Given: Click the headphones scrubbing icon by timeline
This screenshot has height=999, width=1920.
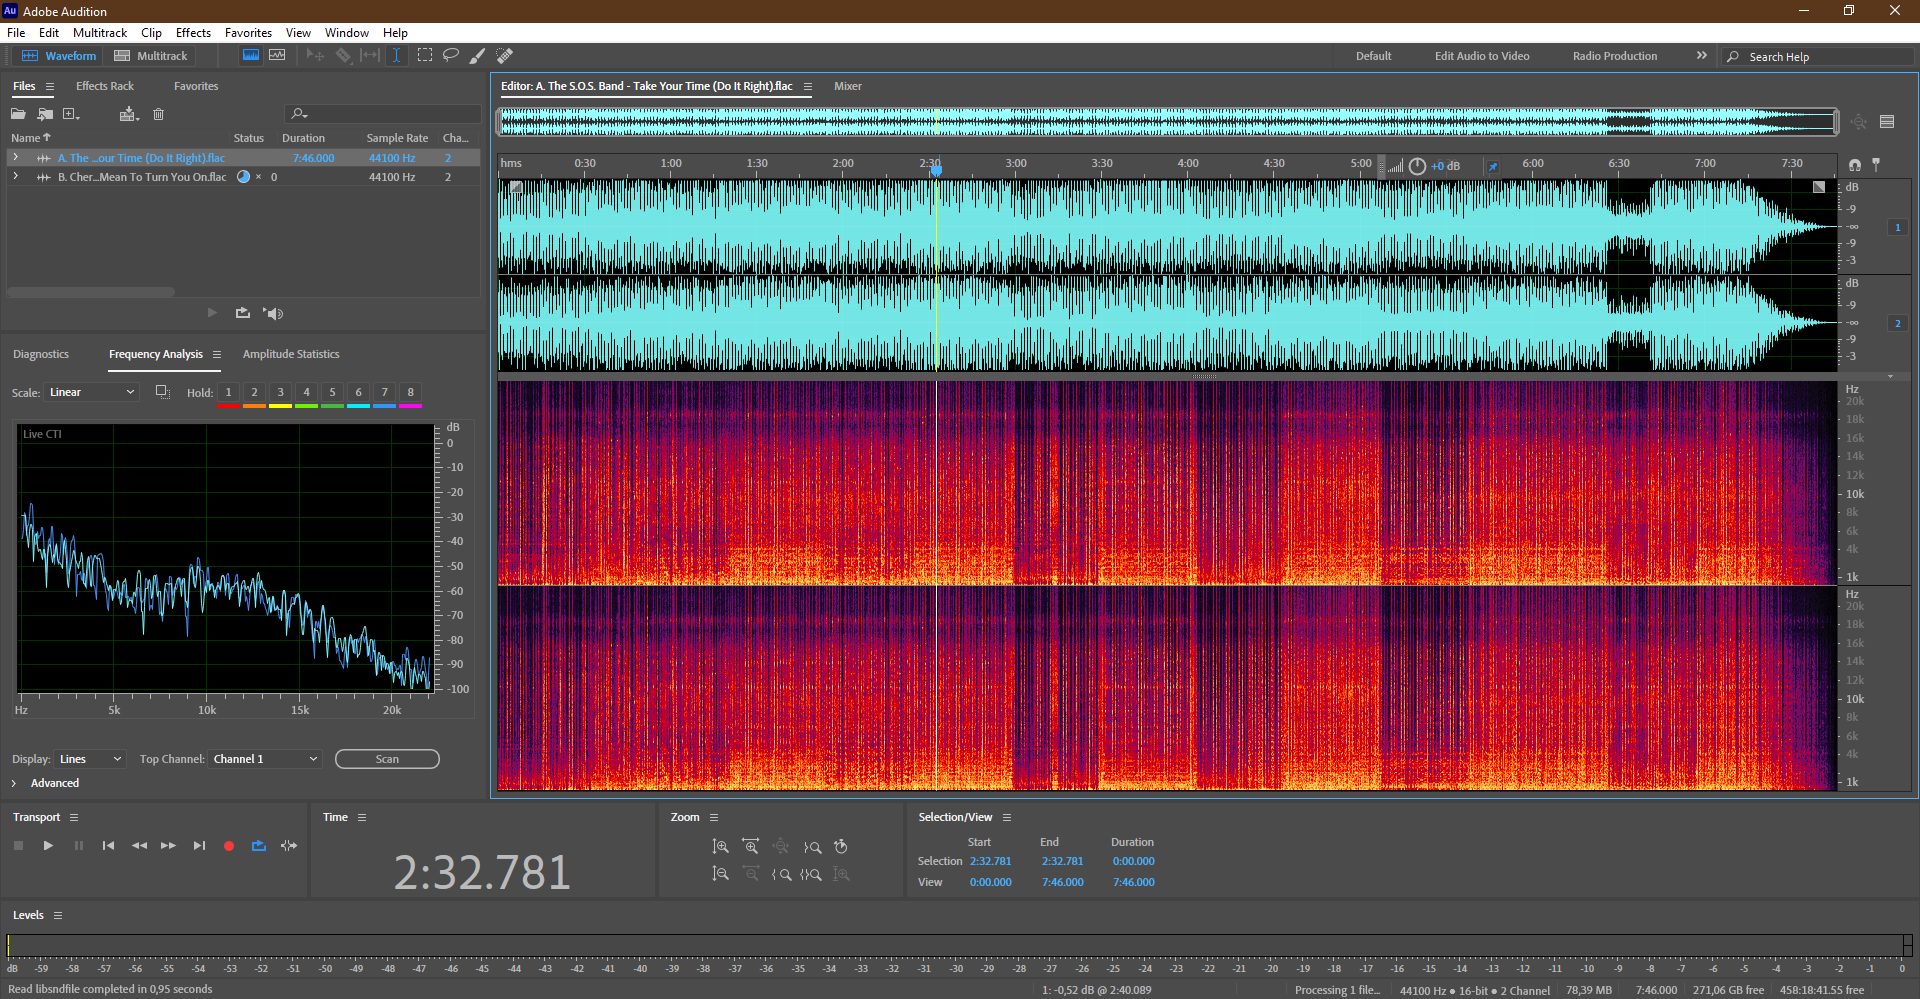Looking at the screenshot, I should (1855, 165).
